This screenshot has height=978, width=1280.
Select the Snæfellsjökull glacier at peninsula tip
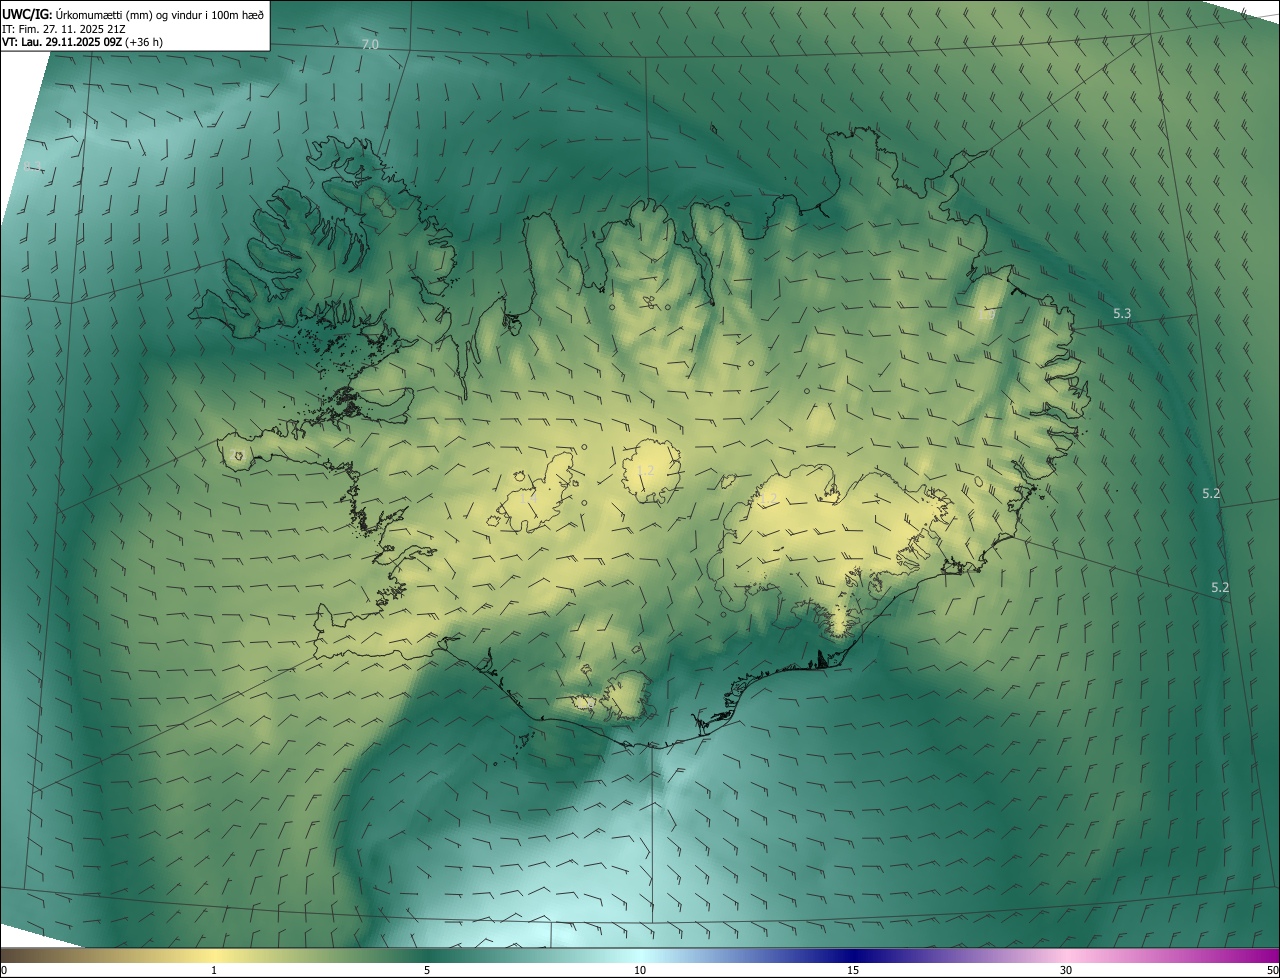click(238, 455)
